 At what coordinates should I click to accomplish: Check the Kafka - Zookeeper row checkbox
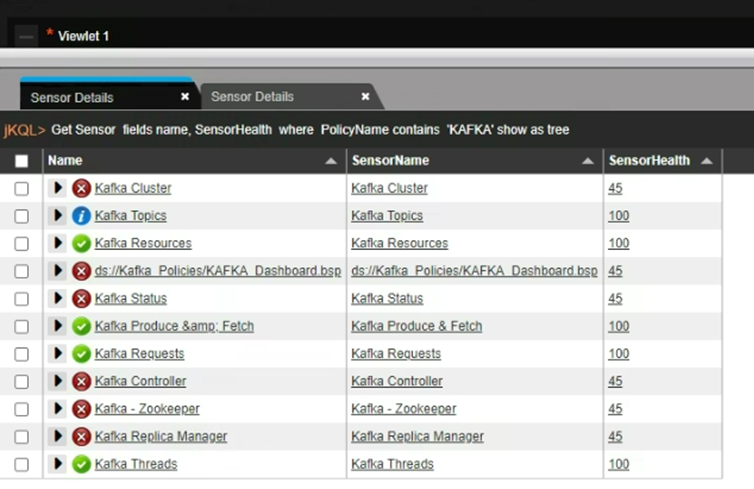21,409
